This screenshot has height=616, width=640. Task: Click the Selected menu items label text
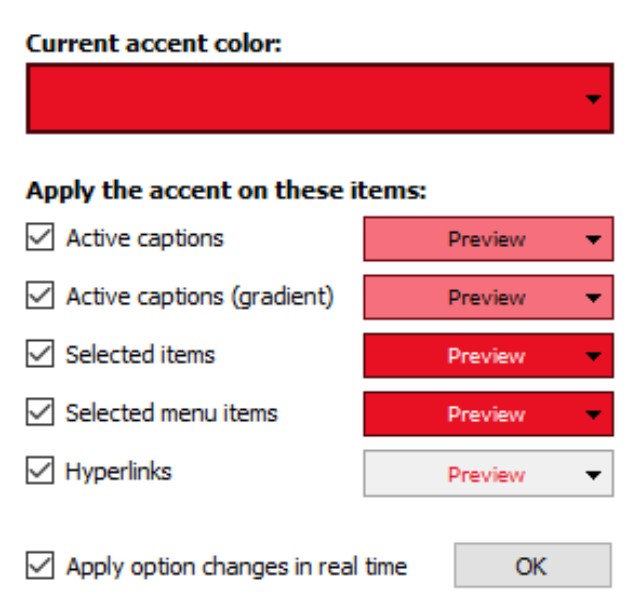point(171,412)
